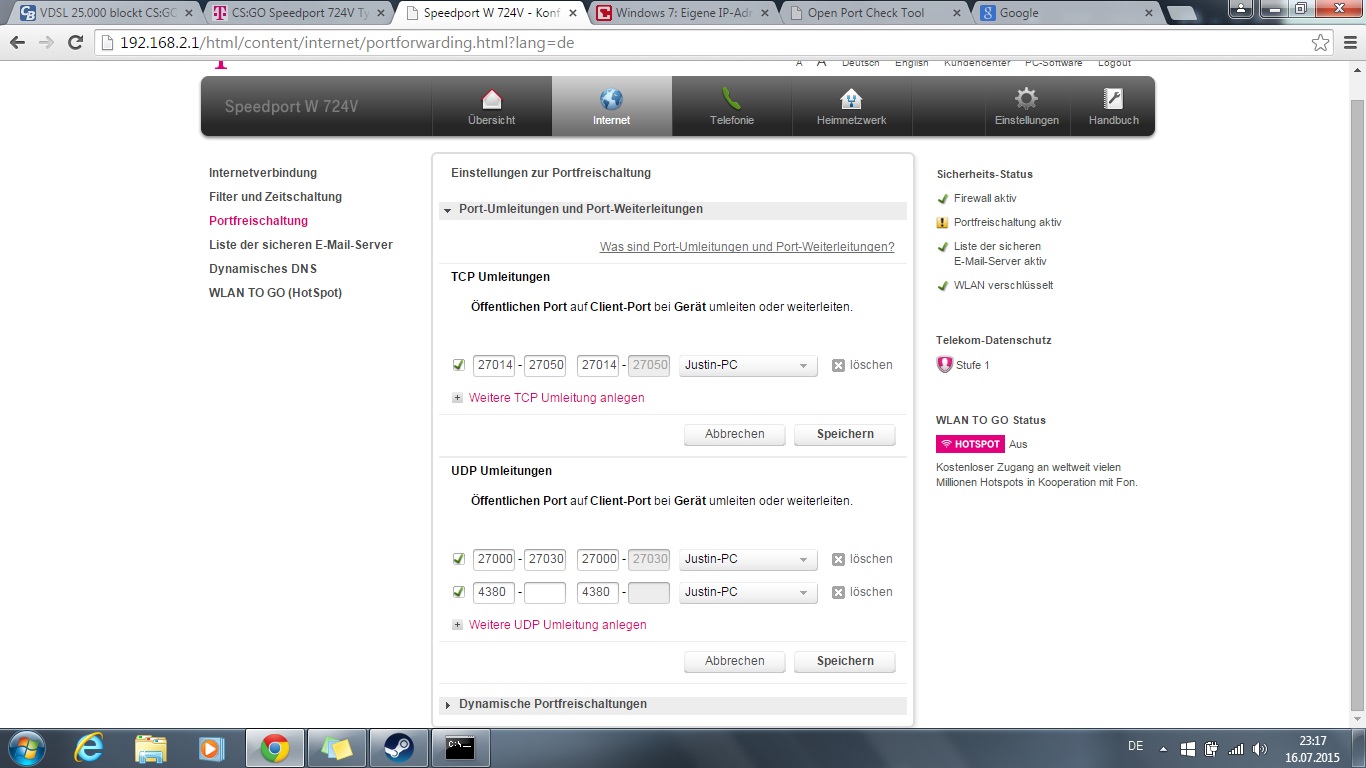Click Weitere UDP Umleitung anlegen
This screenshot has width=1366, height=768.
(558, 625)
